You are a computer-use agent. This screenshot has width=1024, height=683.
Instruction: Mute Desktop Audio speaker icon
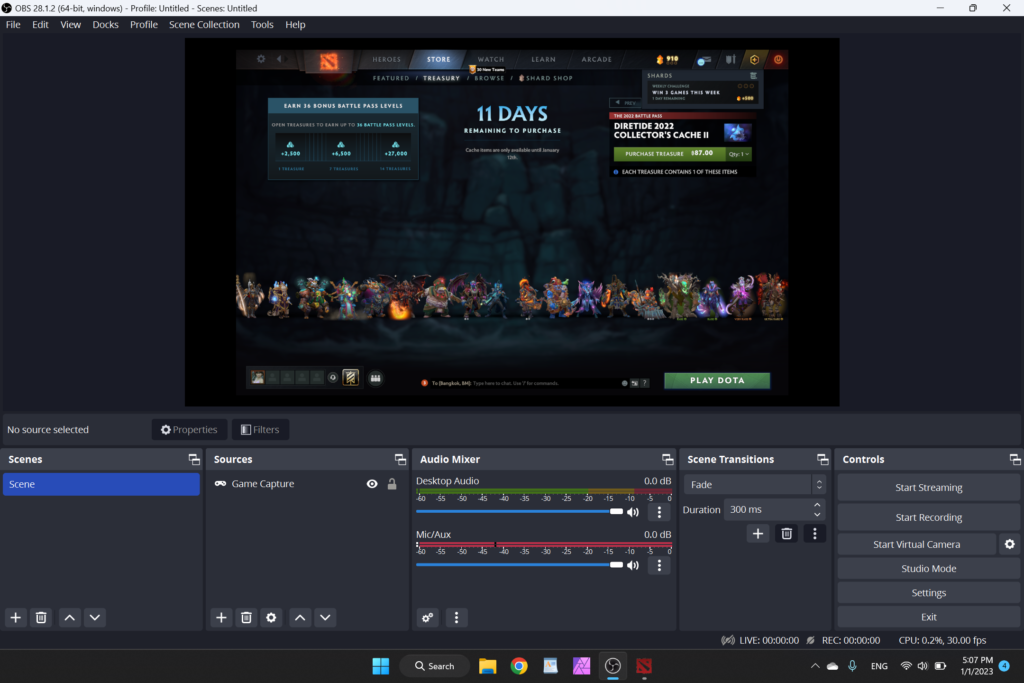pyautogui.click(x=633, y=512)
